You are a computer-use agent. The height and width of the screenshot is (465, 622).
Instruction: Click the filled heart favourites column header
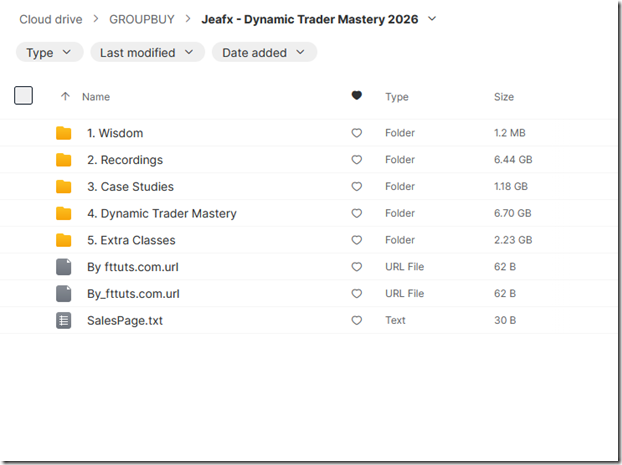357,95
